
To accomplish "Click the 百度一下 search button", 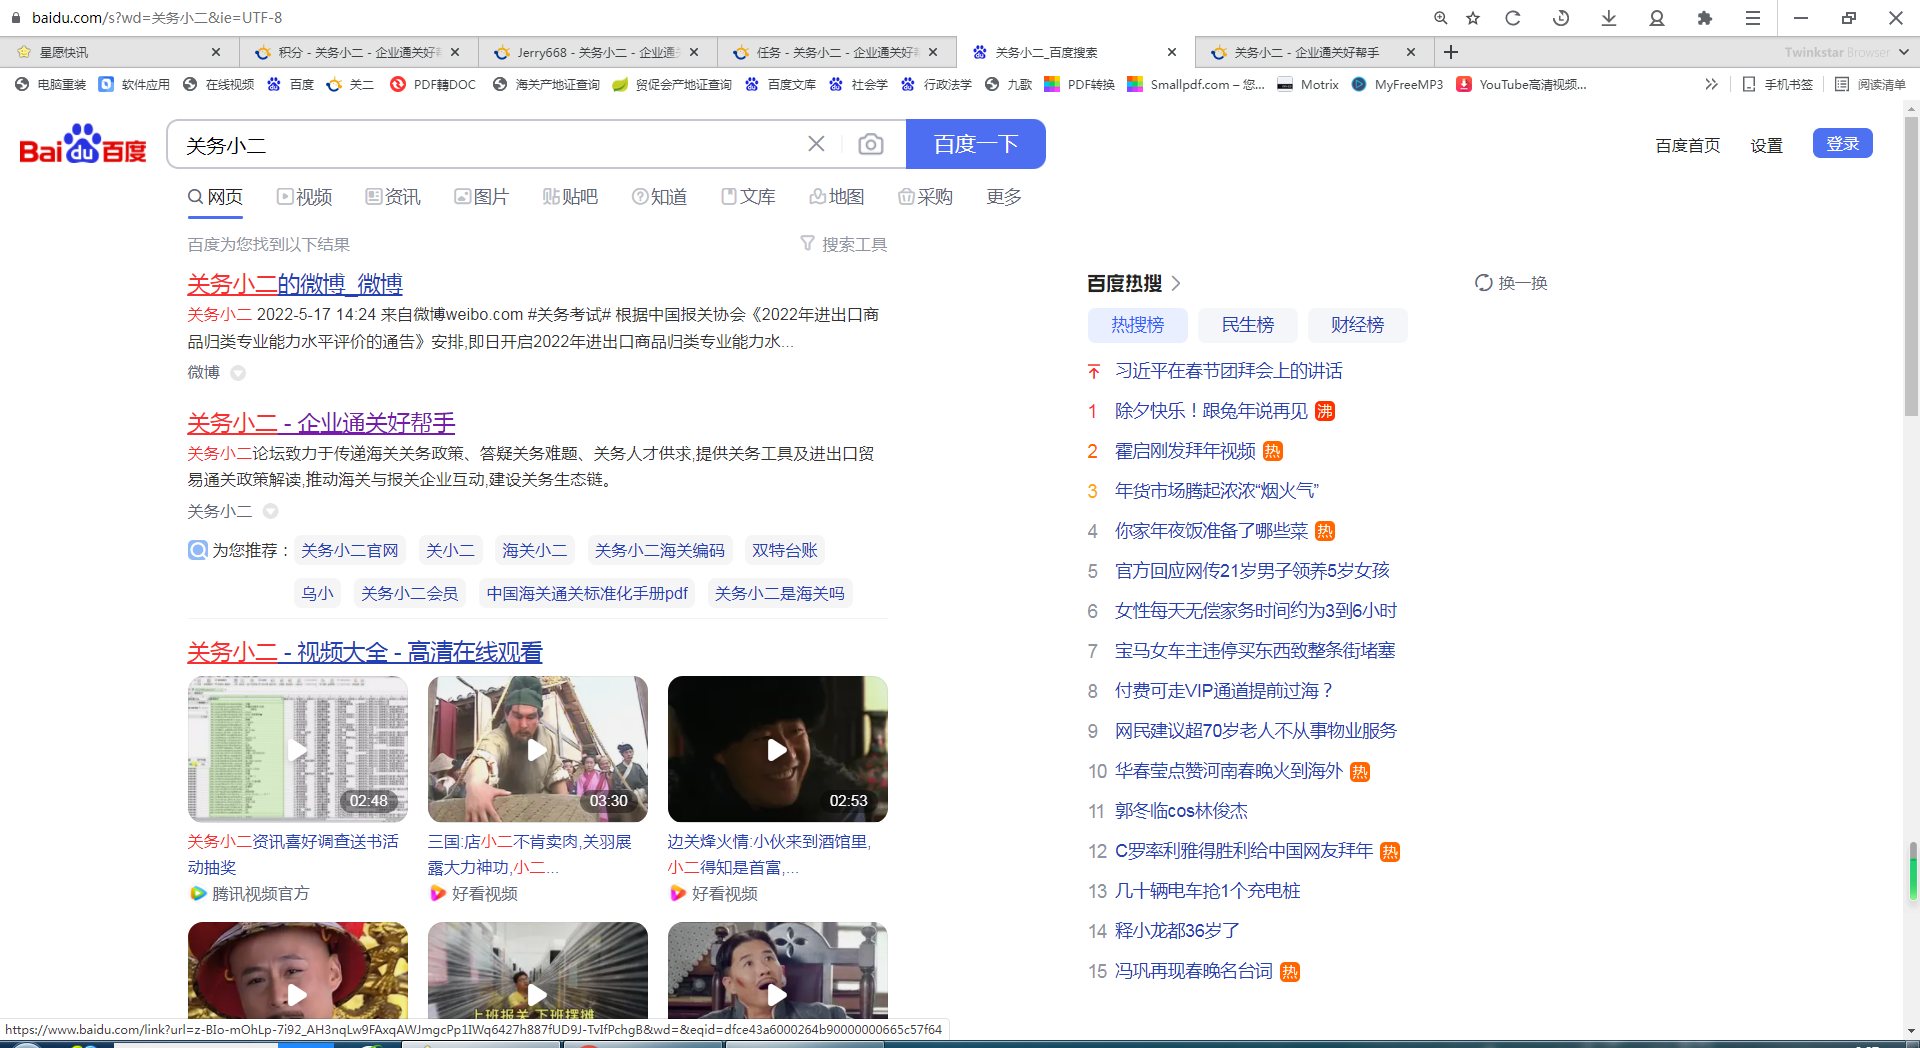I will point(975,144).
